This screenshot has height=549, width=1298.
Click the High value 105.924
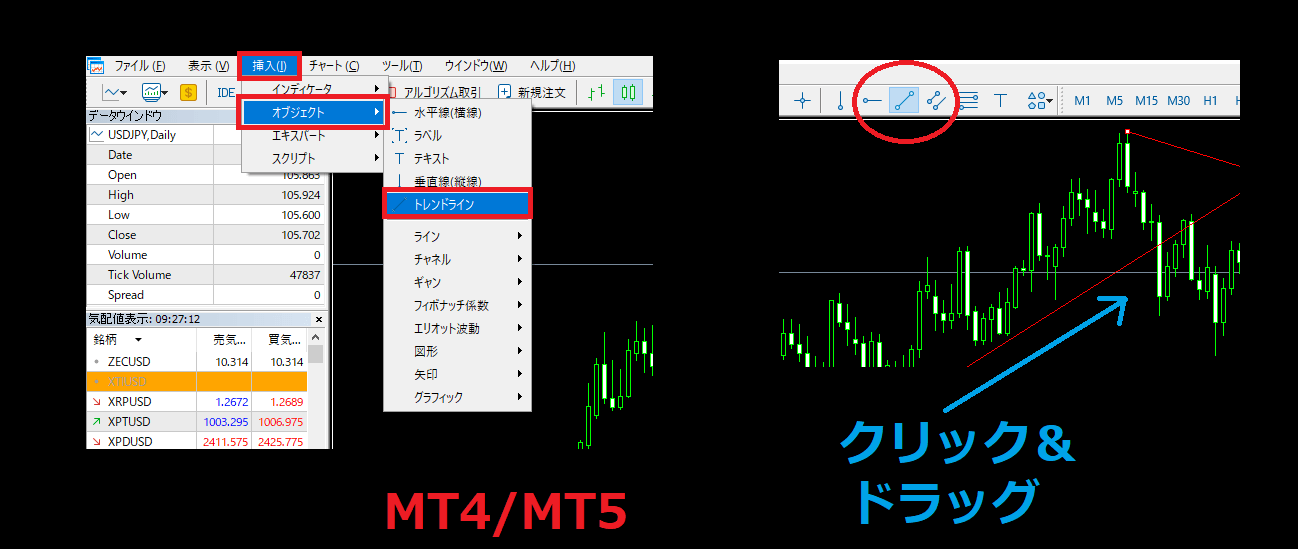(x=300, y=195)
